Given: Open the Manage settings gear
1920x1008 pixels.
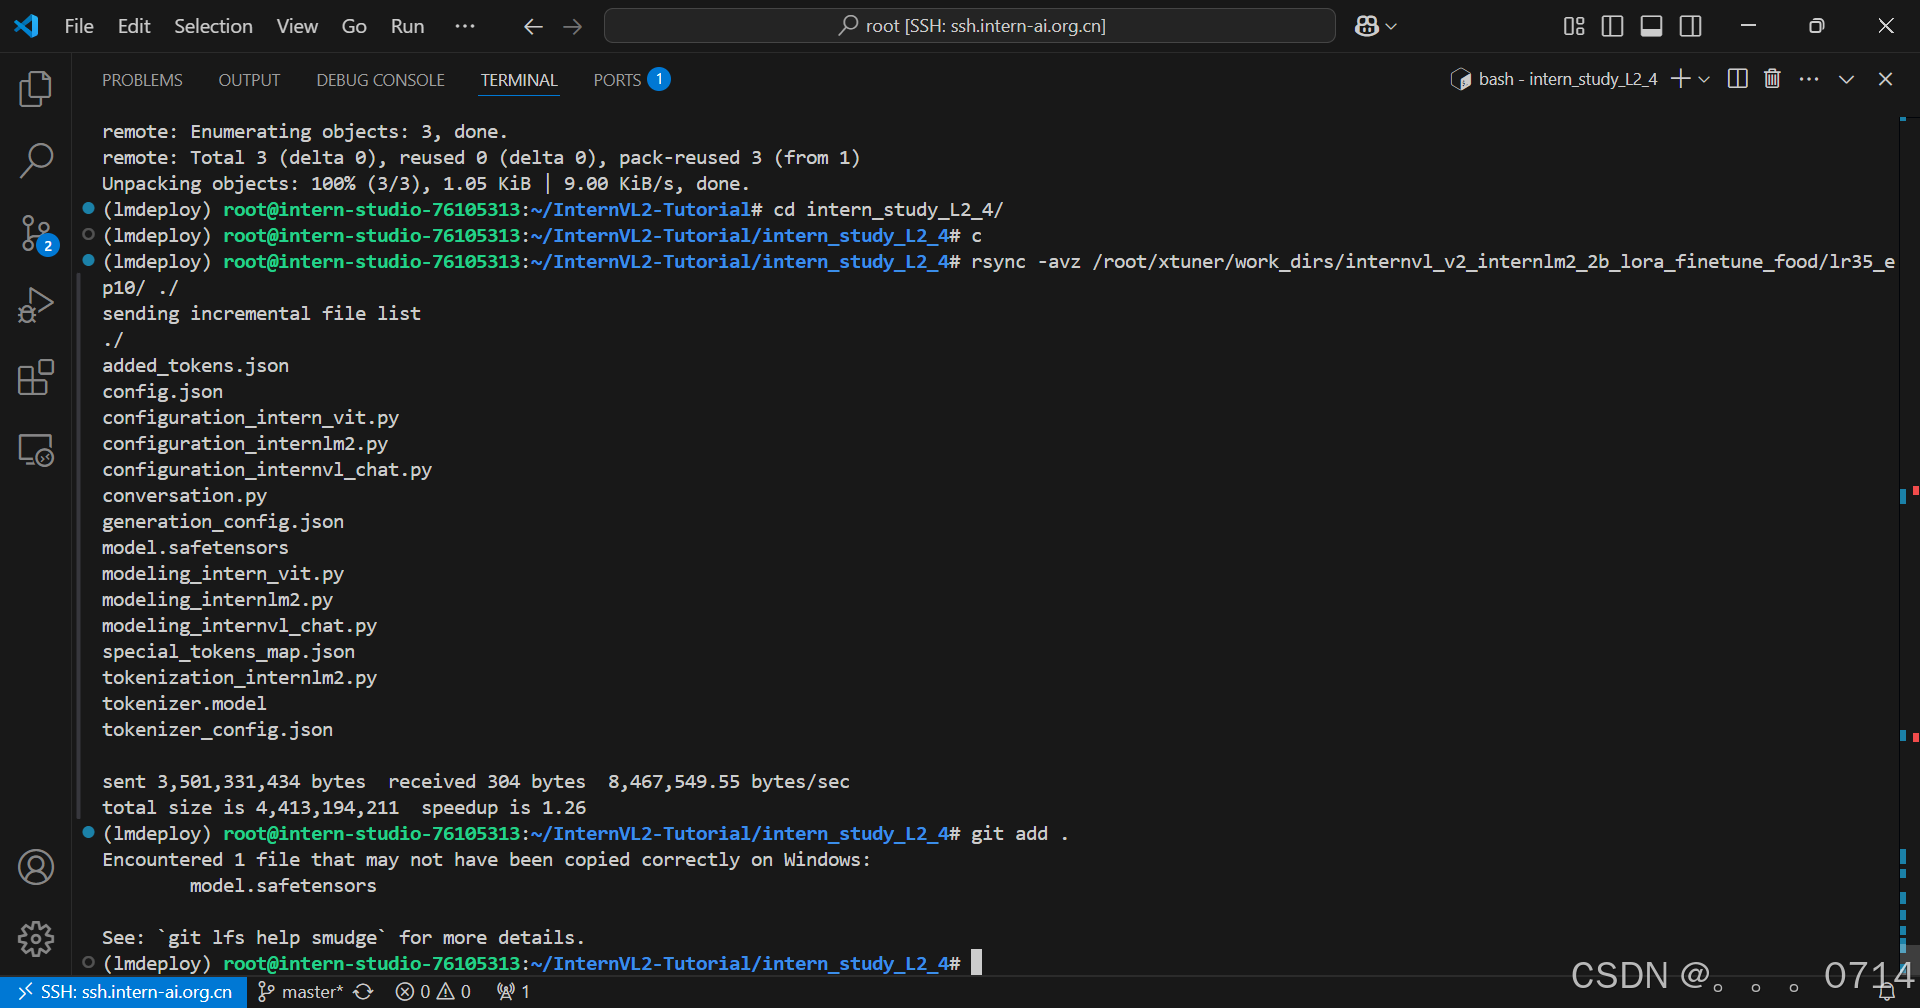Looking at the screenshot, I should point(36,938).
